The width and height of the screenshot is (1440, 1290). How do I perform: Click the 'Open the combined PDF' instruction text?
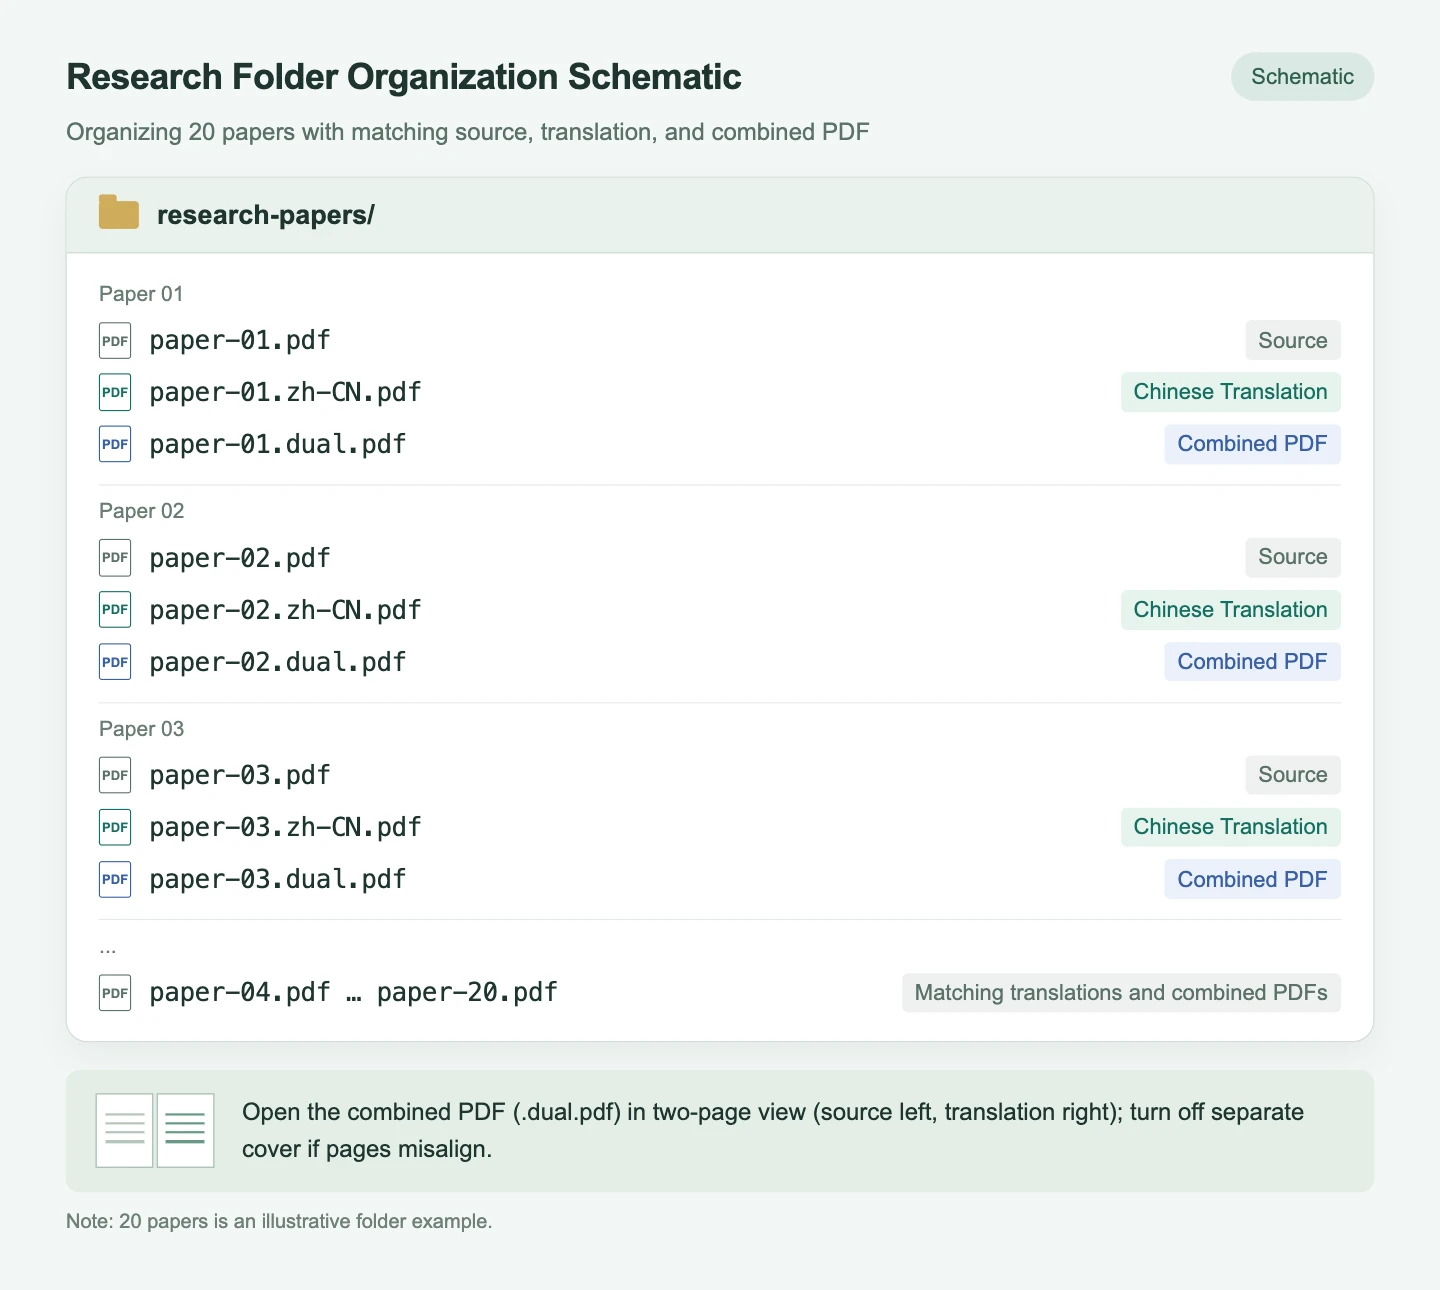point(773,1130)
